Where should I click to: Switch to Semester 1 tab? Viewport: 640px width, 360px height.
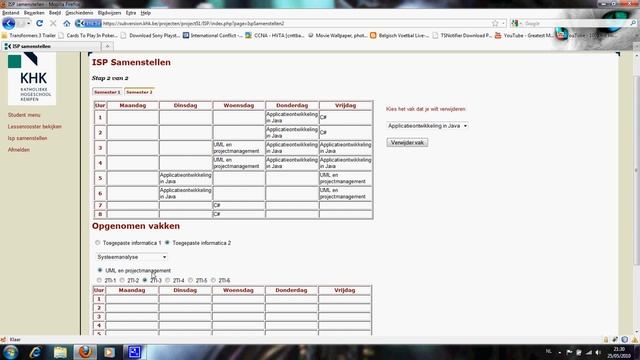[108, 92]
